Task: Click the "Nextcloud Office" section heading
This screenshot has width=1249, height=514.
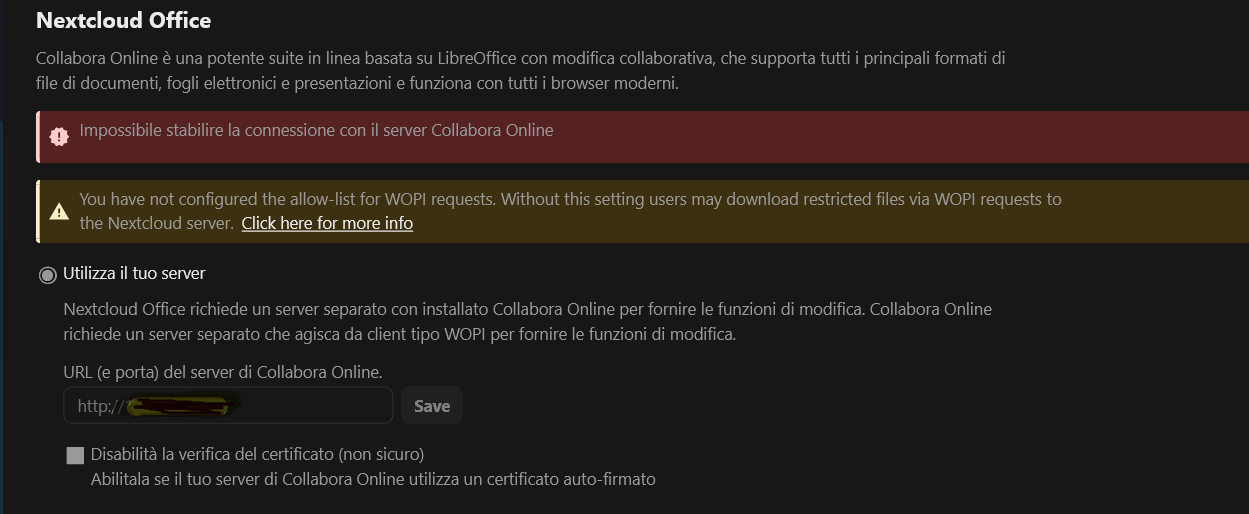Action: pos(124,20)
